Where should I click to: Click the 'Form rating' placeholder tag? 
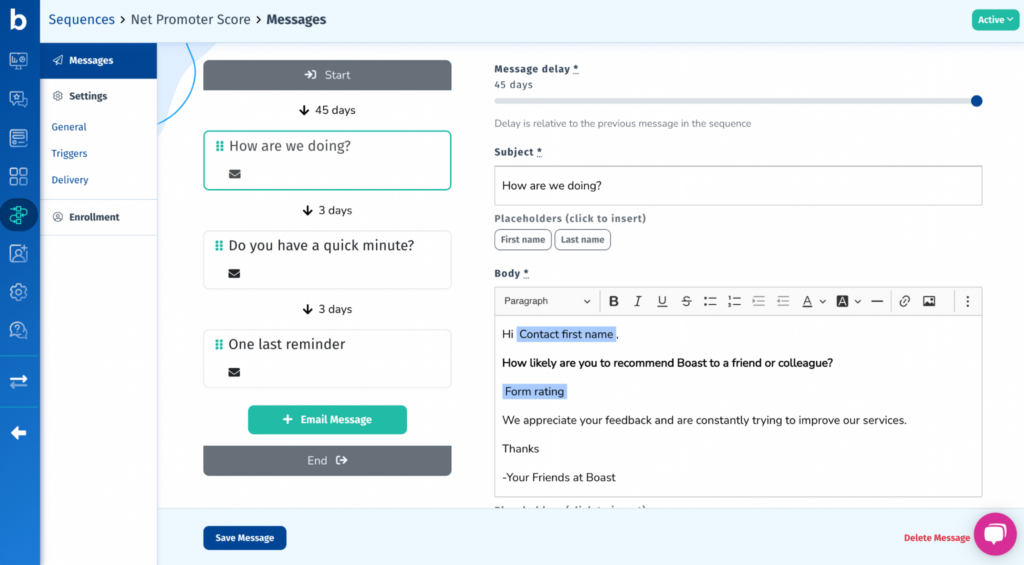[534, 392]
